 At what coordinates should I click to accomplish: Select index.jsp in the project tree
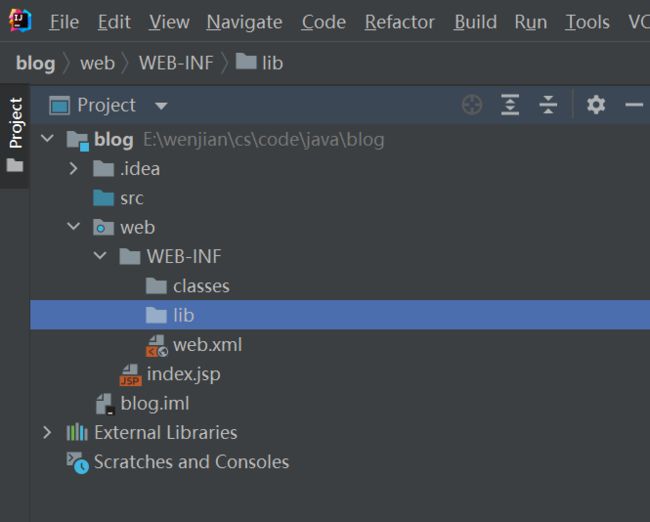pos(184,374)
